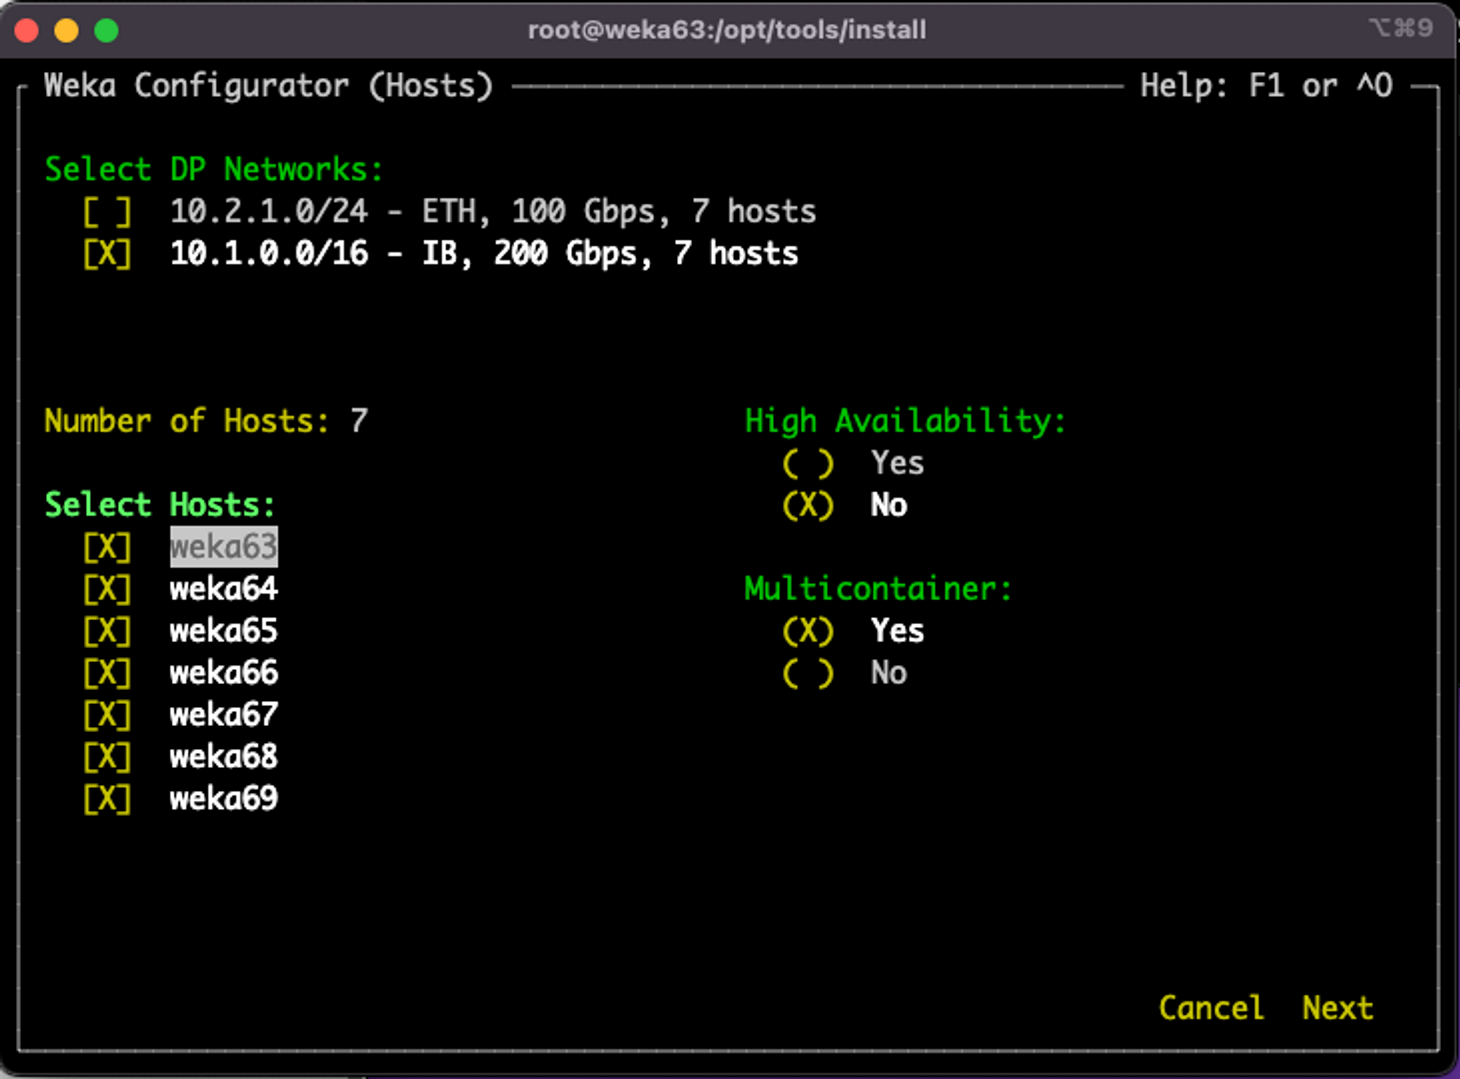
Task: Select Yes under Multicontainer
Action: click(x=808, y=631)
